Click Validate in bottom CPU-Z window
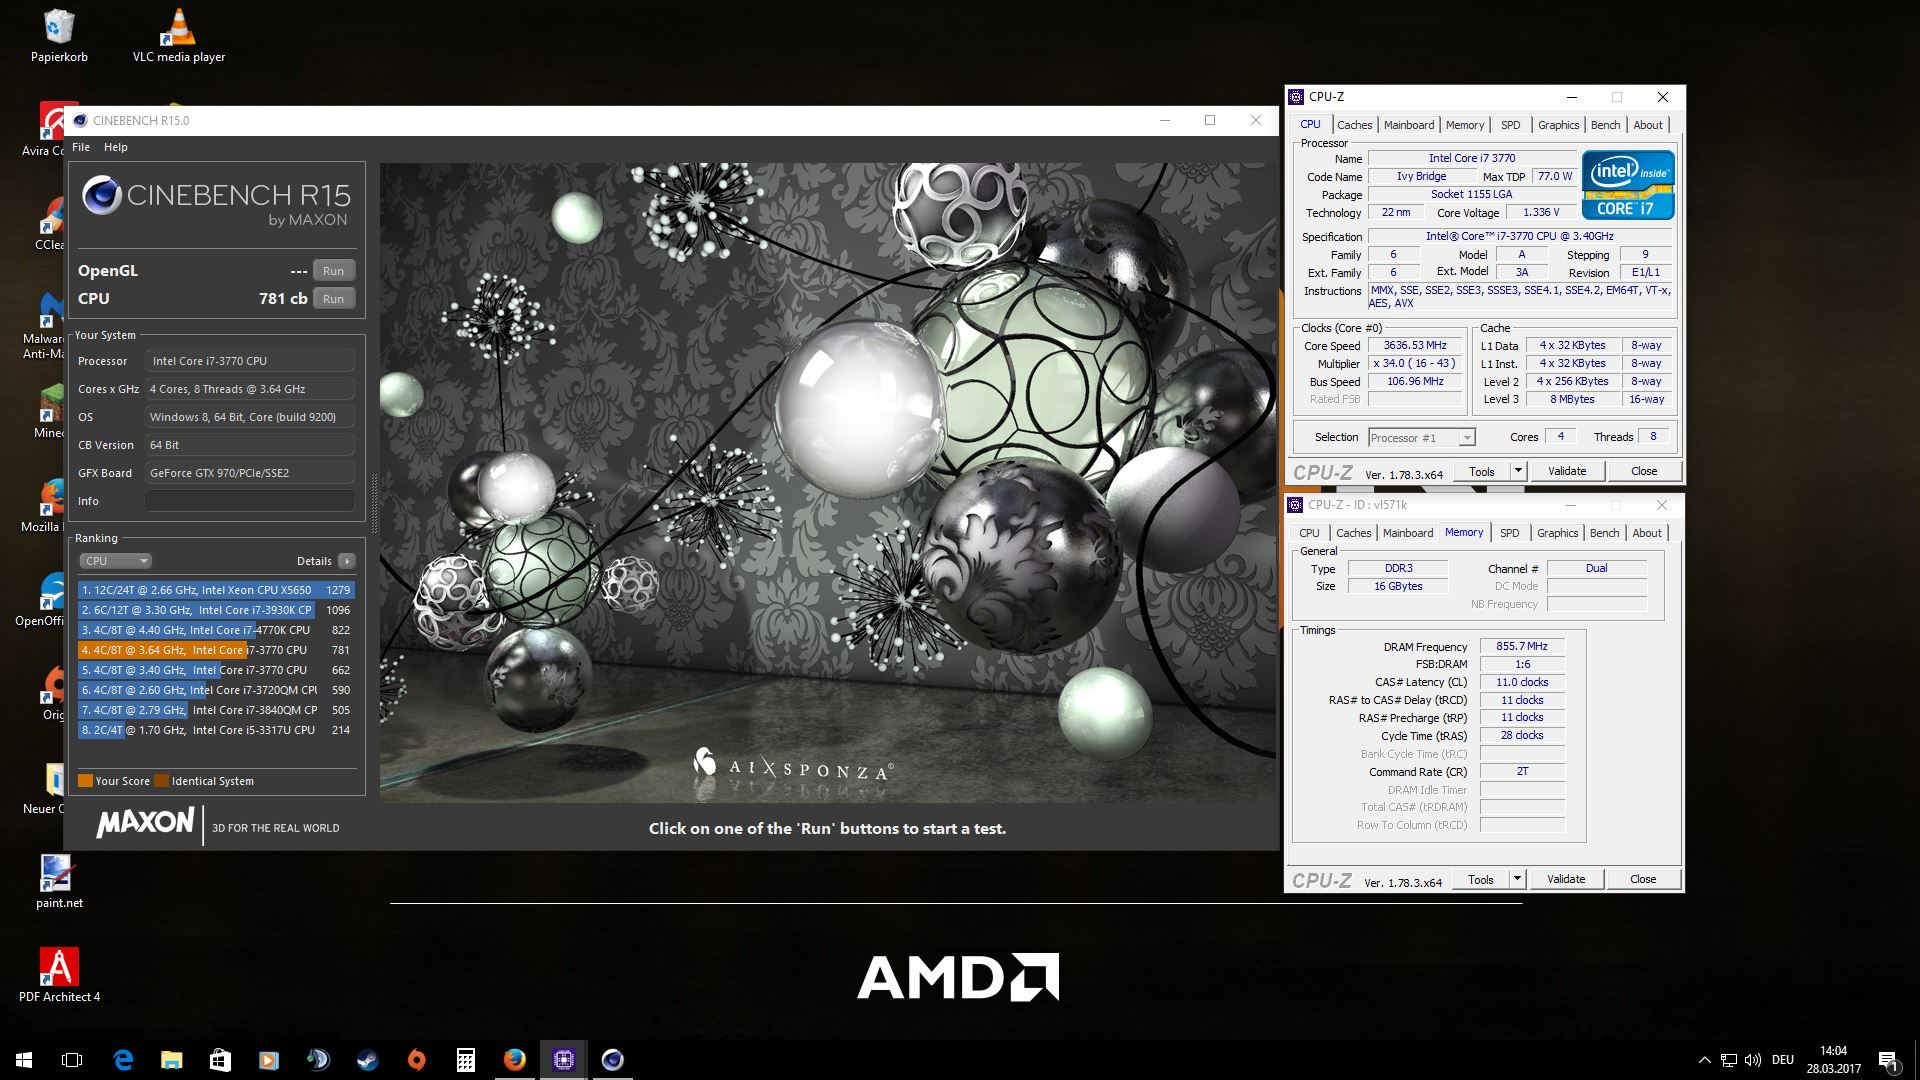The width and height of the screenshot is (1920, 1080). coord(1566,880)
